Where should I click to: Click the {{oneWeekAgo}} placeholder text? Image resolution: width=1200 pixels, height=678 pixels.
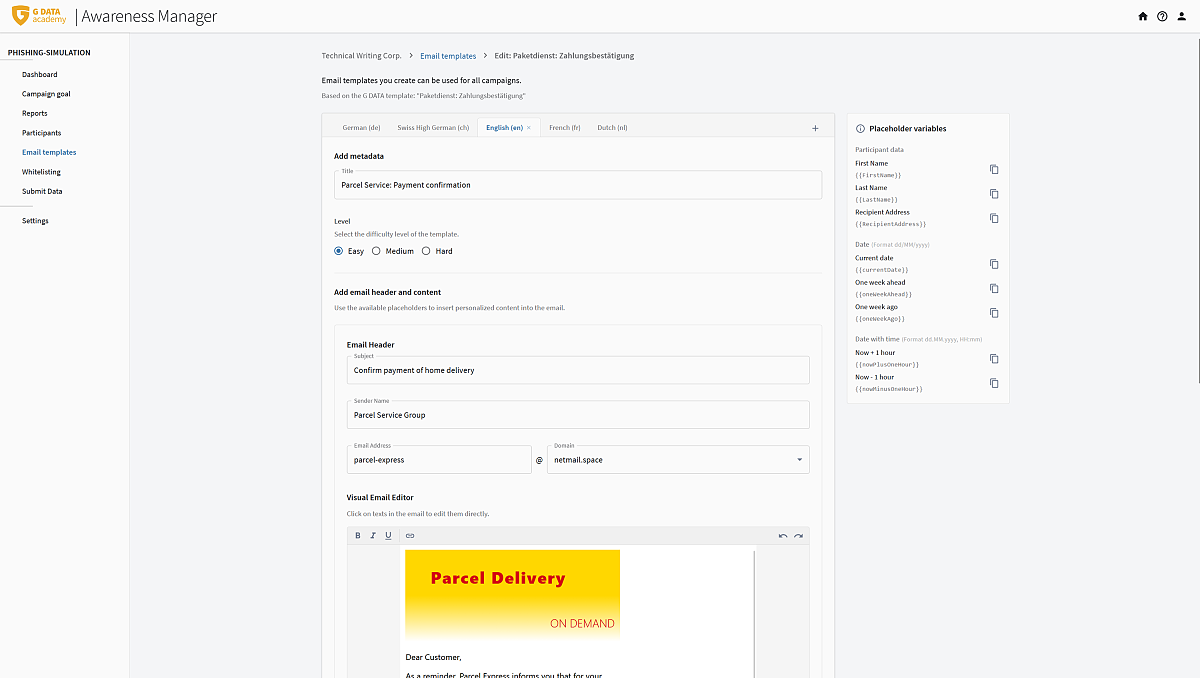point(880,318)
